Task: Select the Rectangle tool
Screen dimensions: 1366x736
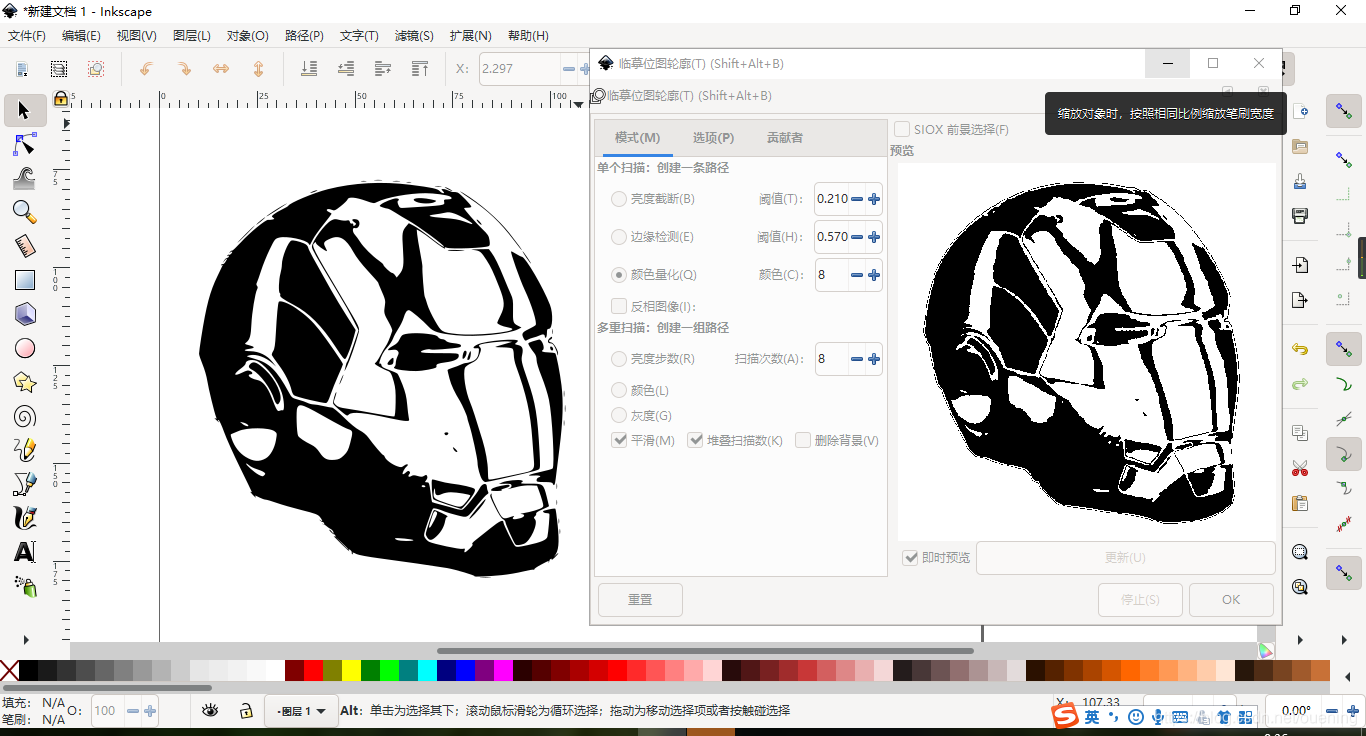Action: 25,280
